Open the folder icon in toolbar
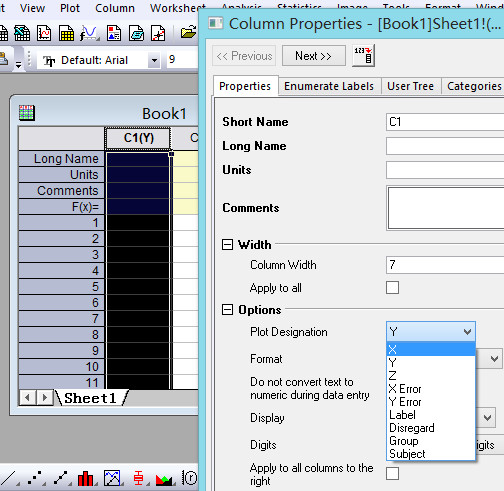This screenshot has height=491, width=504. point(188,32)
